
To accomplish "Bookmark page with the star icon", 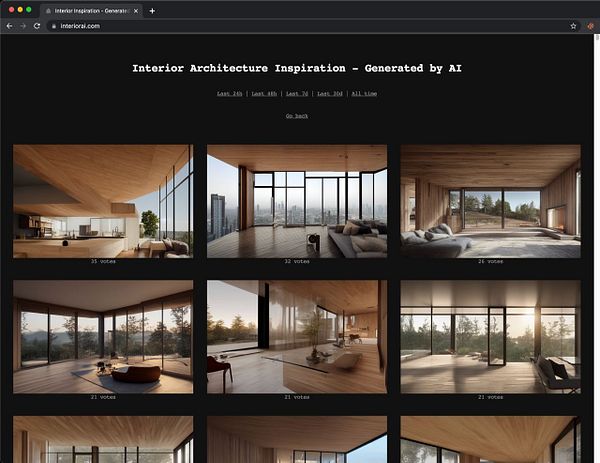I will (x=573, y=26).
